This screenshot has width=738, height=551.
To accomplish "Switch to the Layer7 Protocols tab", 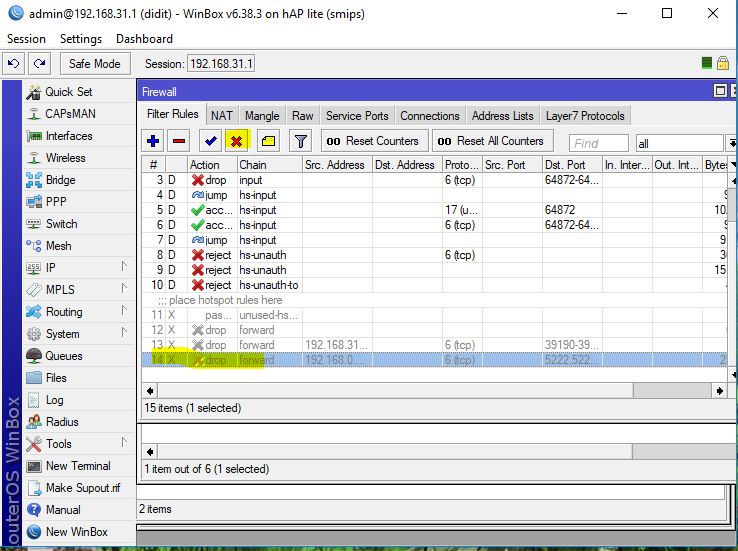I will (x=585, y=116).
